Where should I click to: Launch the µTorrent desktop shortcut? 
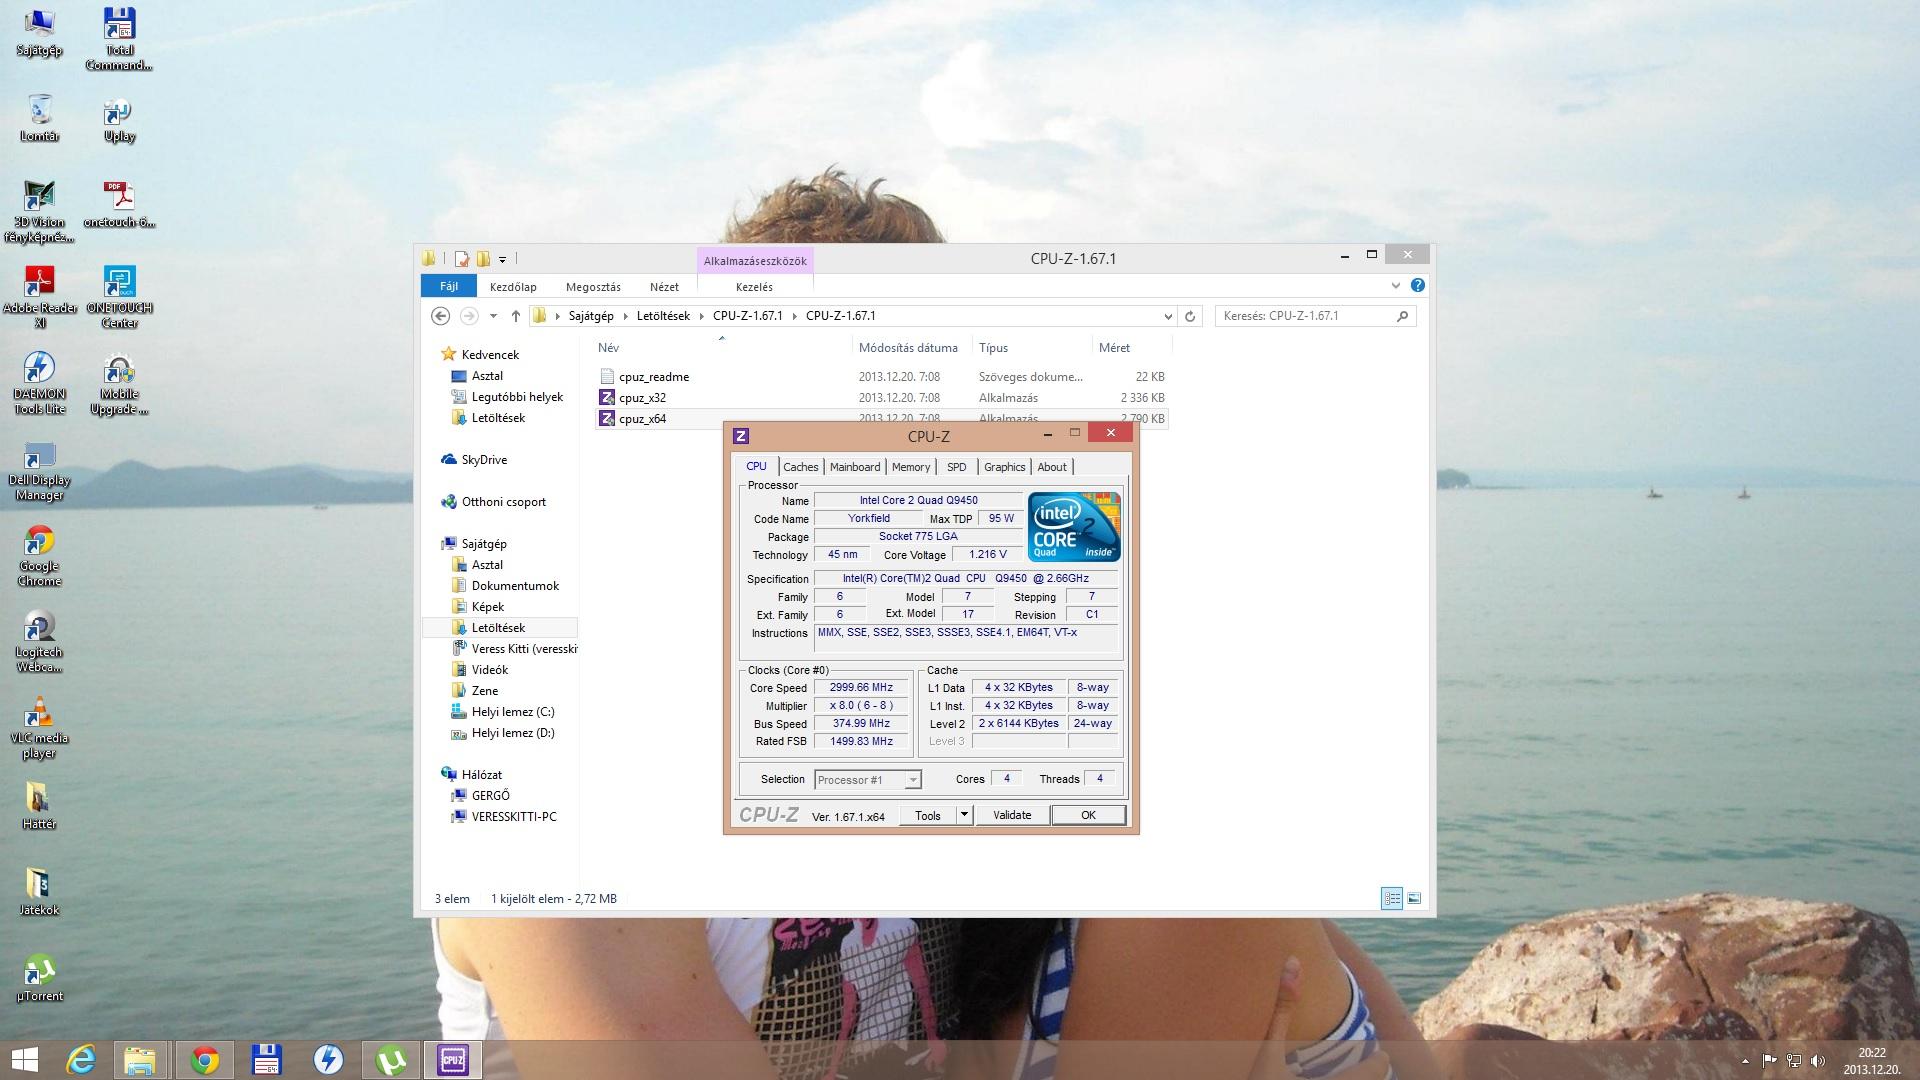[x=39, y=978]
